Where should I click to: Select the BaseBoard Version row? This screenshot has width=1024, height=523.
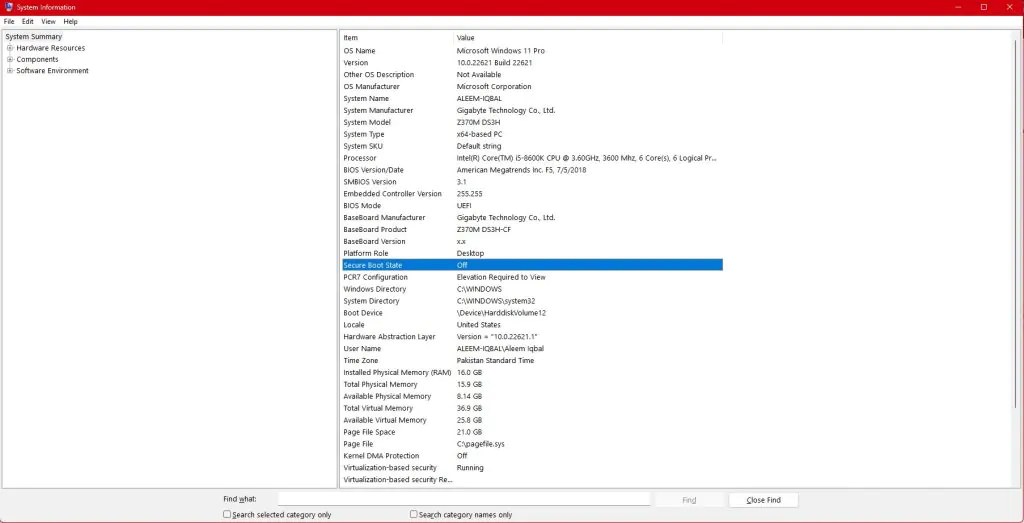(532, 242)
